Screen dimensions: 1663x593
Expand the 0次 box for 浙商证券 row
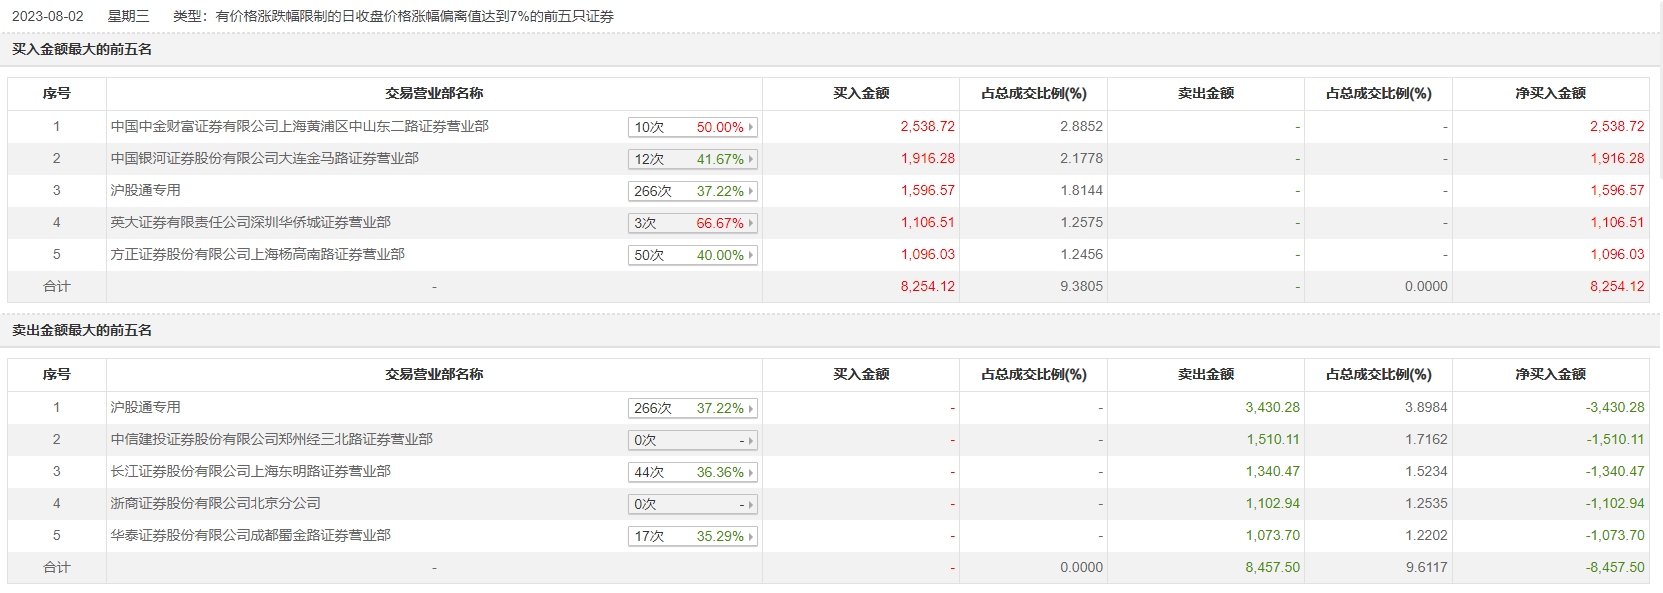[692, 505]
